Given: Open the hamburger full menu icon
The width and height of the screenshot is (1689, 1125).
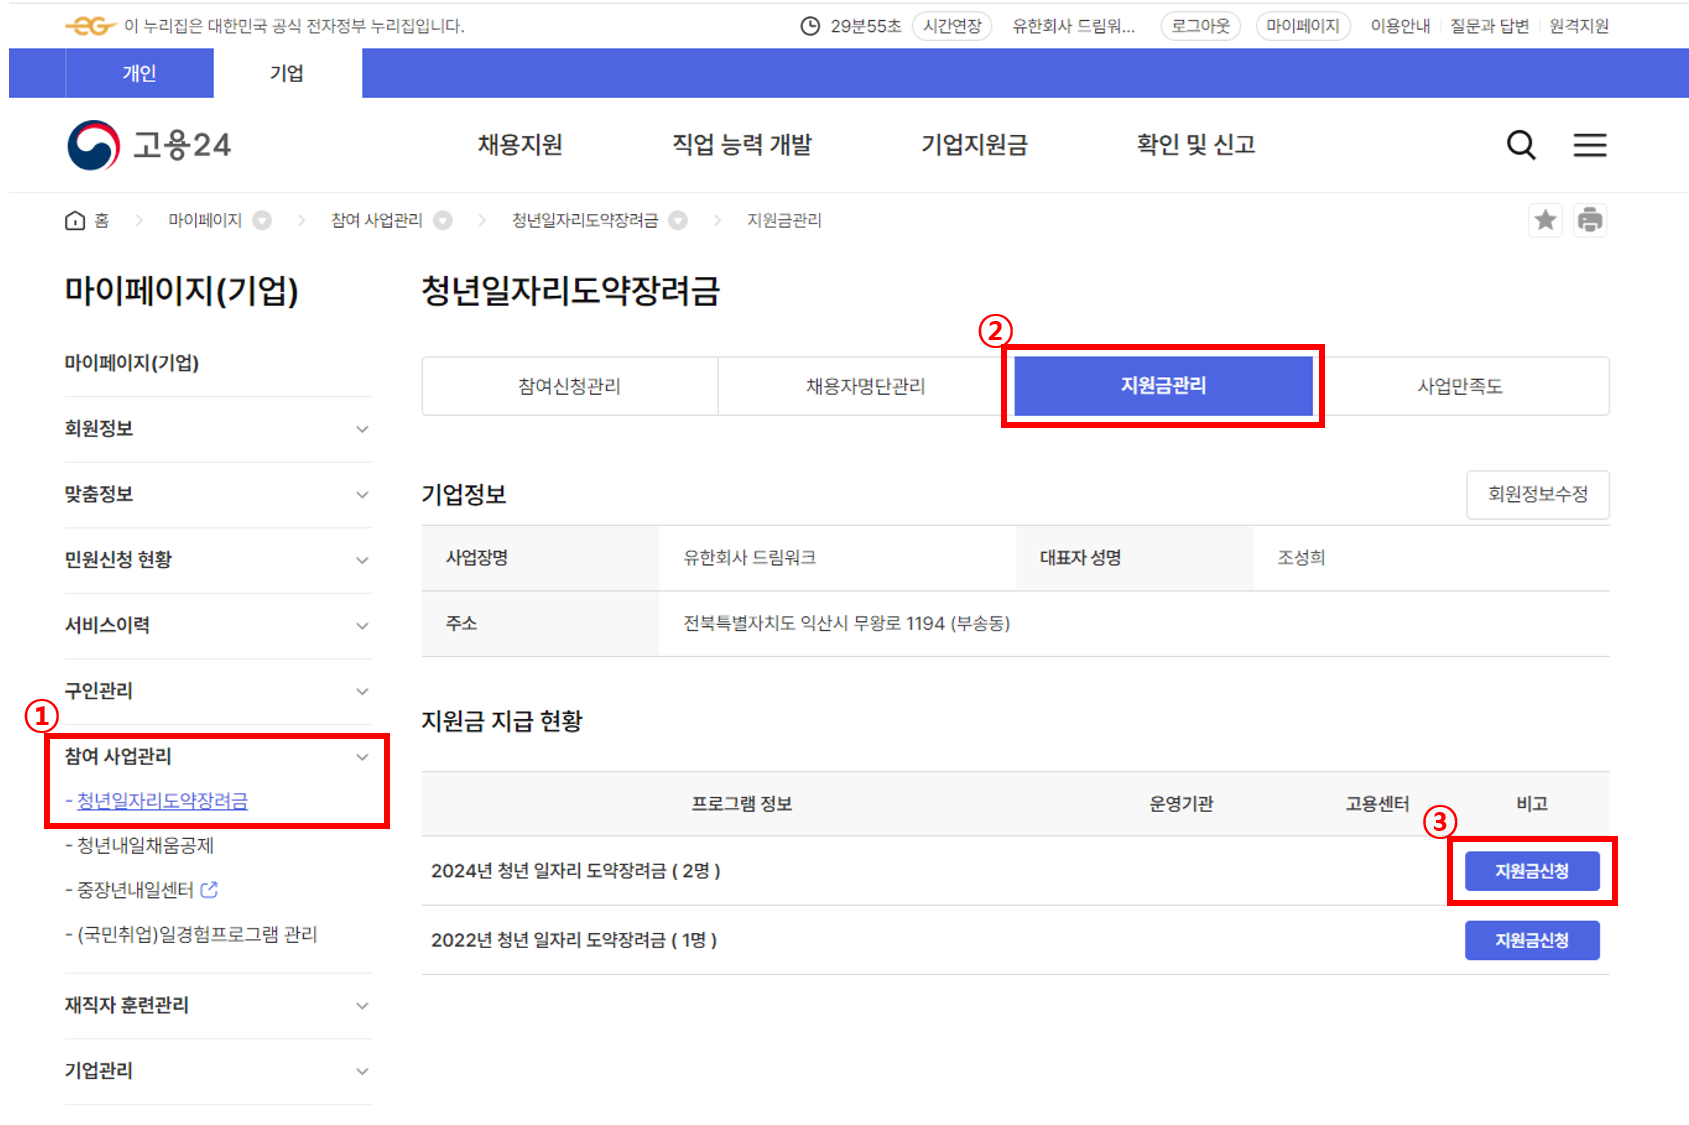Looking at the screenshot, I should coord(1589,145).
